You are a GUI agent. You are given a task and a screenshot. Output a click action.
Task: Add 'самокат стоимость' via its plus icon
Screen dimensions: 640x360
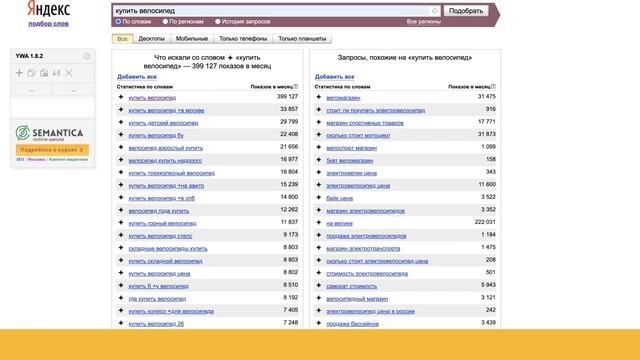pyautogui.click(x=319, y=286)
